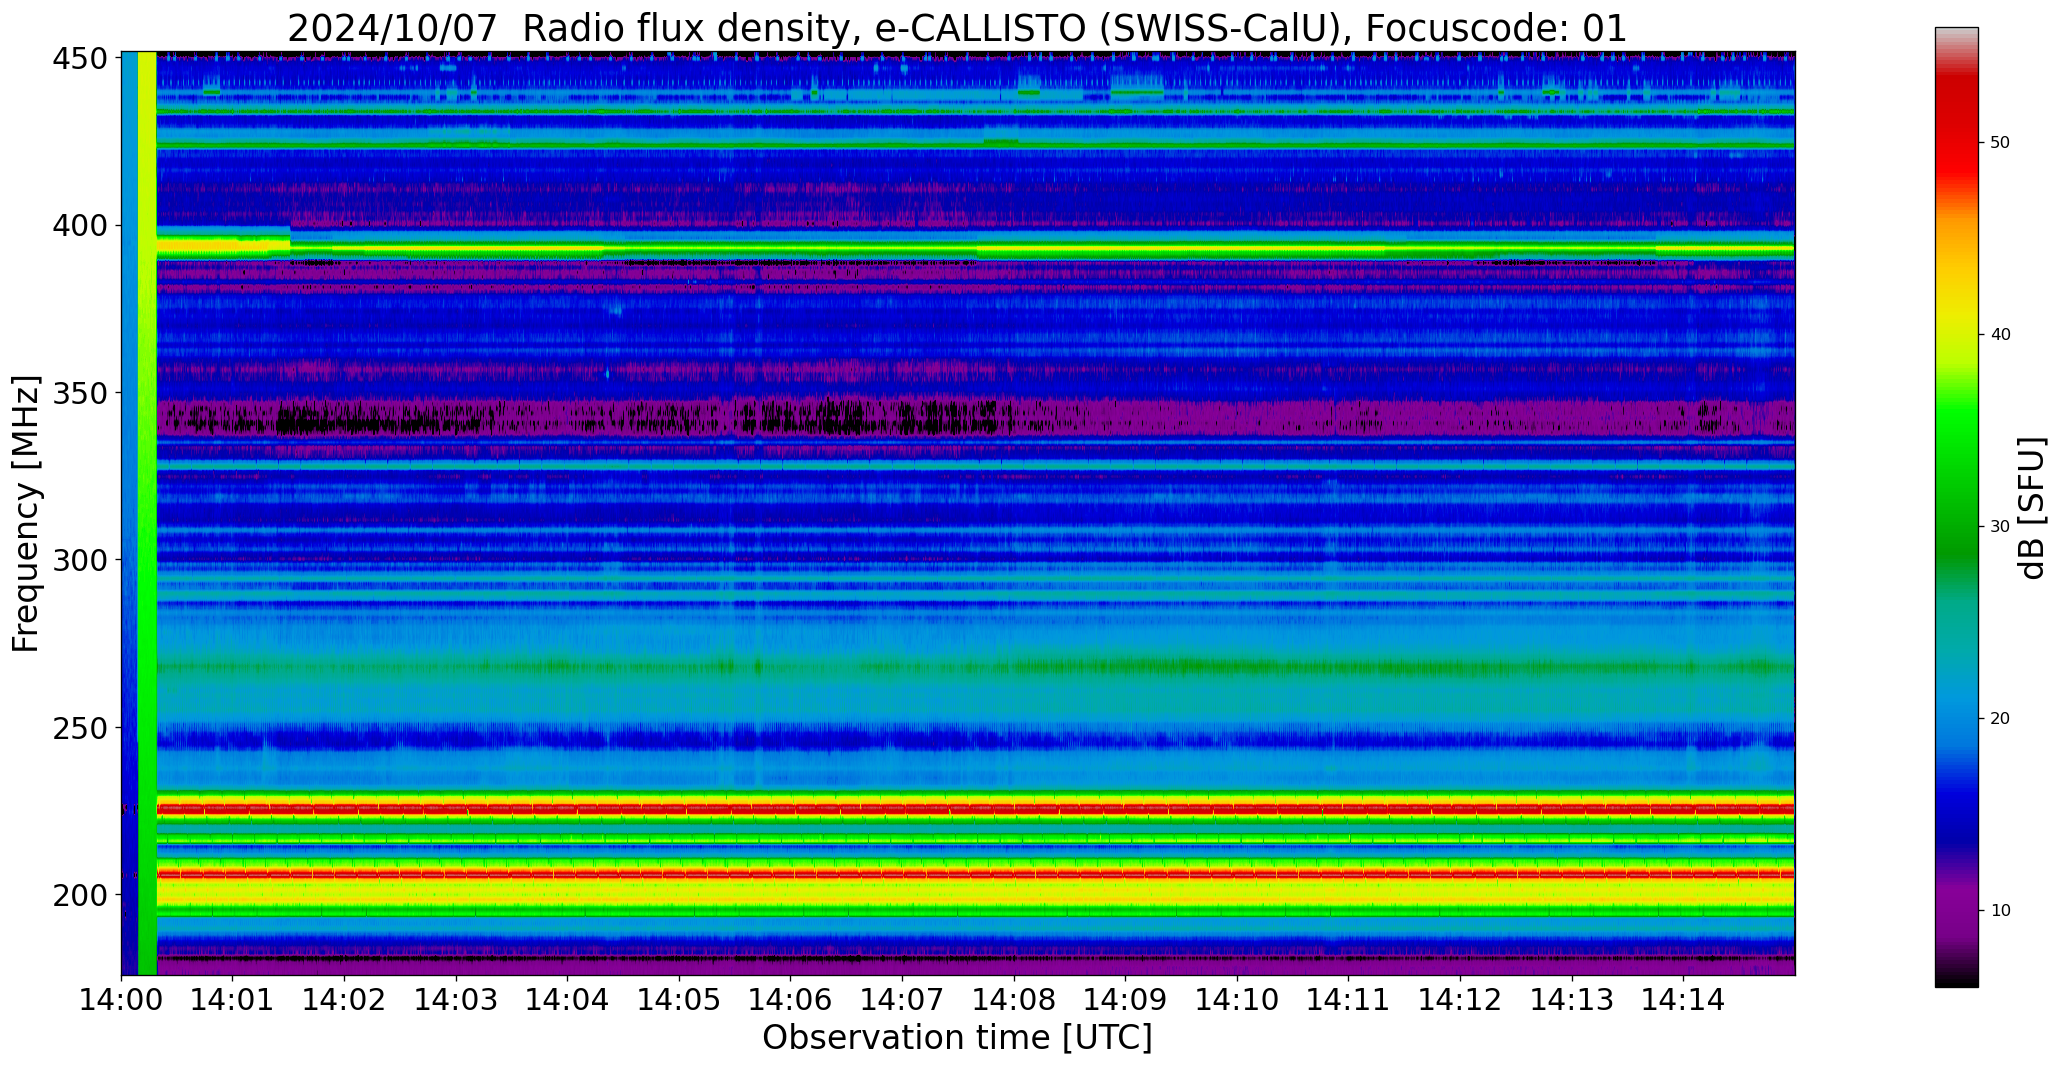Click the yellow emission line near 393 MHz
Screen dimensions: 2062x1067
pyautogui.click(x=975, y=249)
